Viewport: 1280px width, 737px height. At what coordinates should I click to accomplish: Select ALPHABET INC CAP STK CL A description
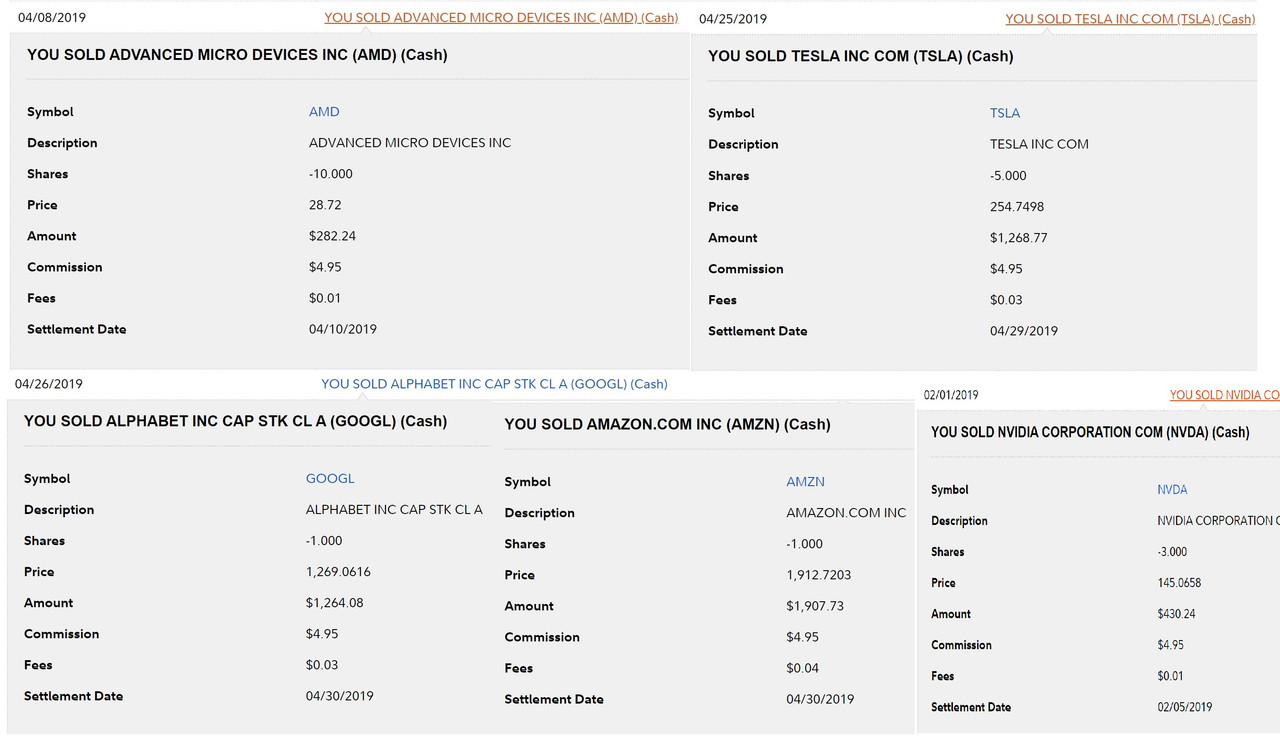tap(394, 510)
